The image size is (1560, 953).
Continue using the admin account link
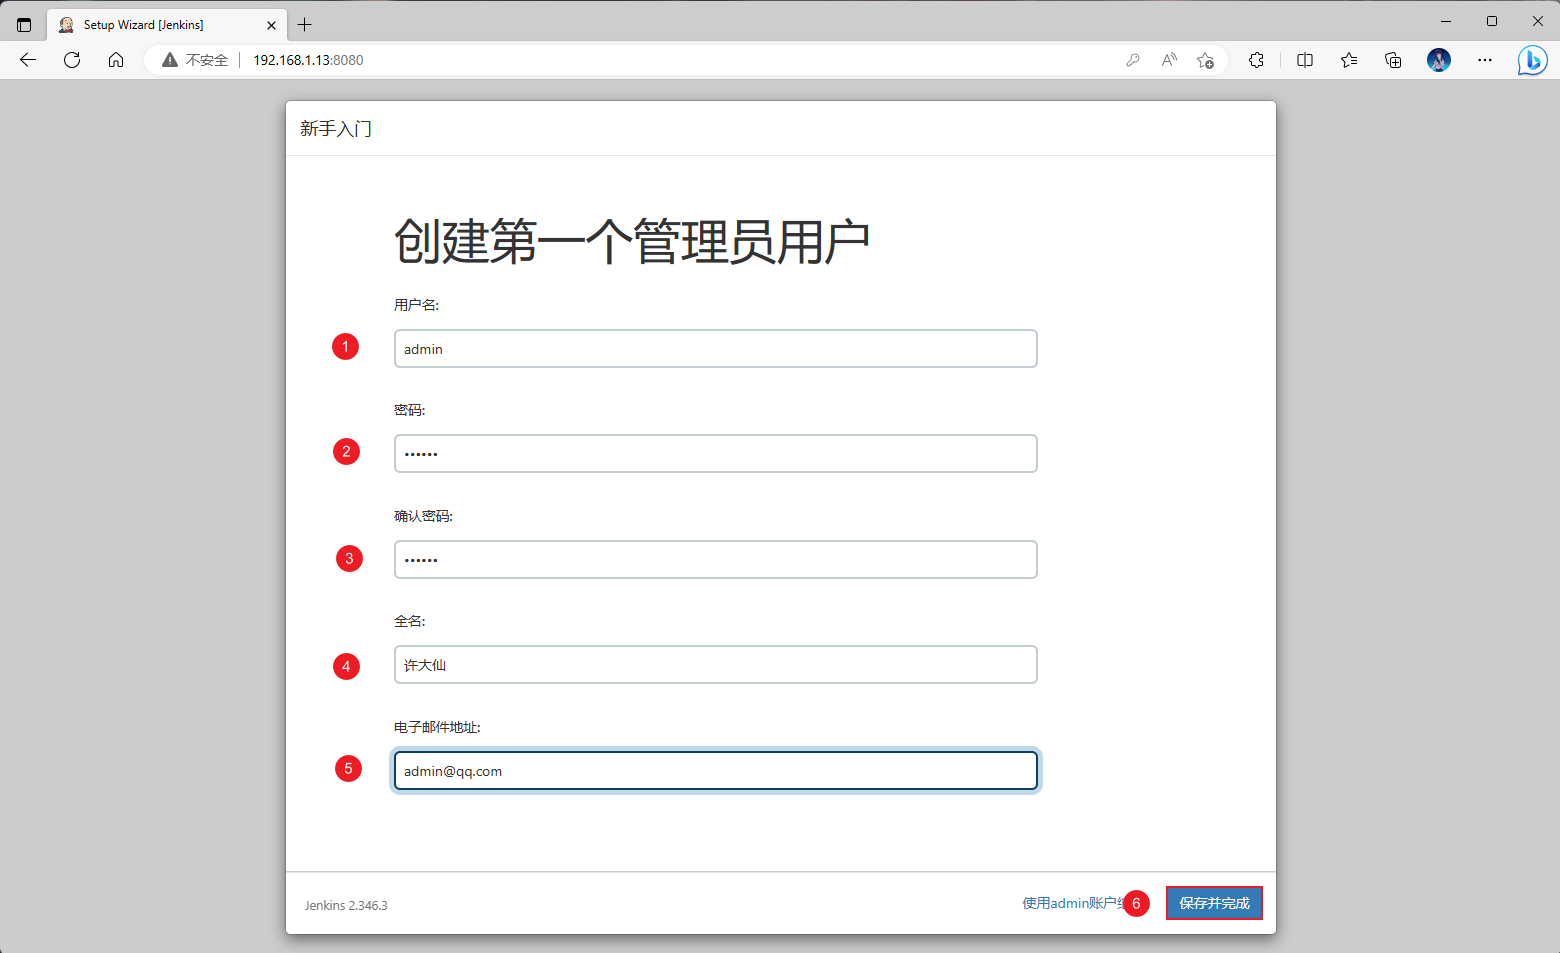pos(1074,903)
